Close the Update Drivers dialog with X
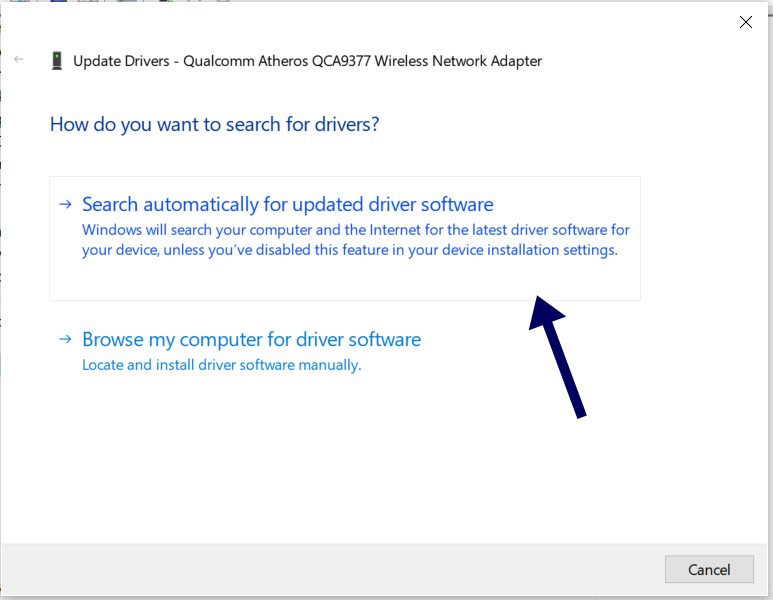 [x=745, y=22]
